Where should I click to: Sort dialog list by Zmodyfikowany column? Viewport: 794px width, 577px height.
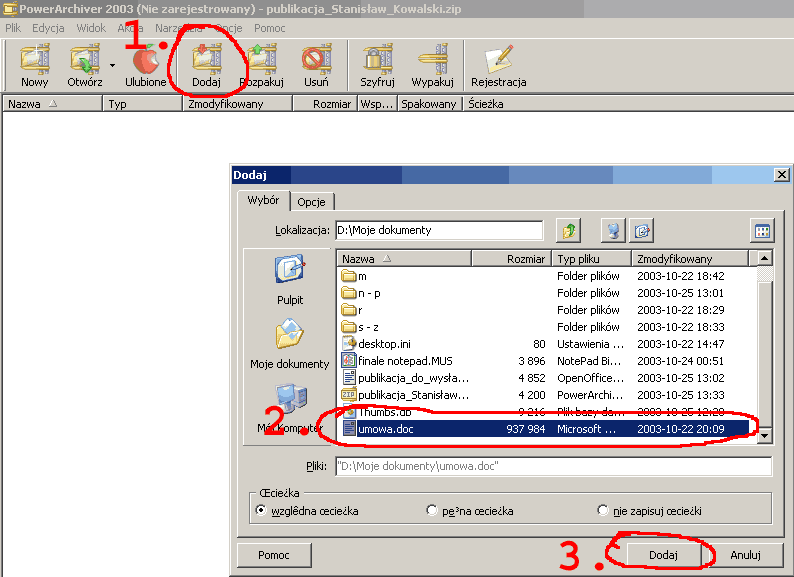tap(690, 259)
